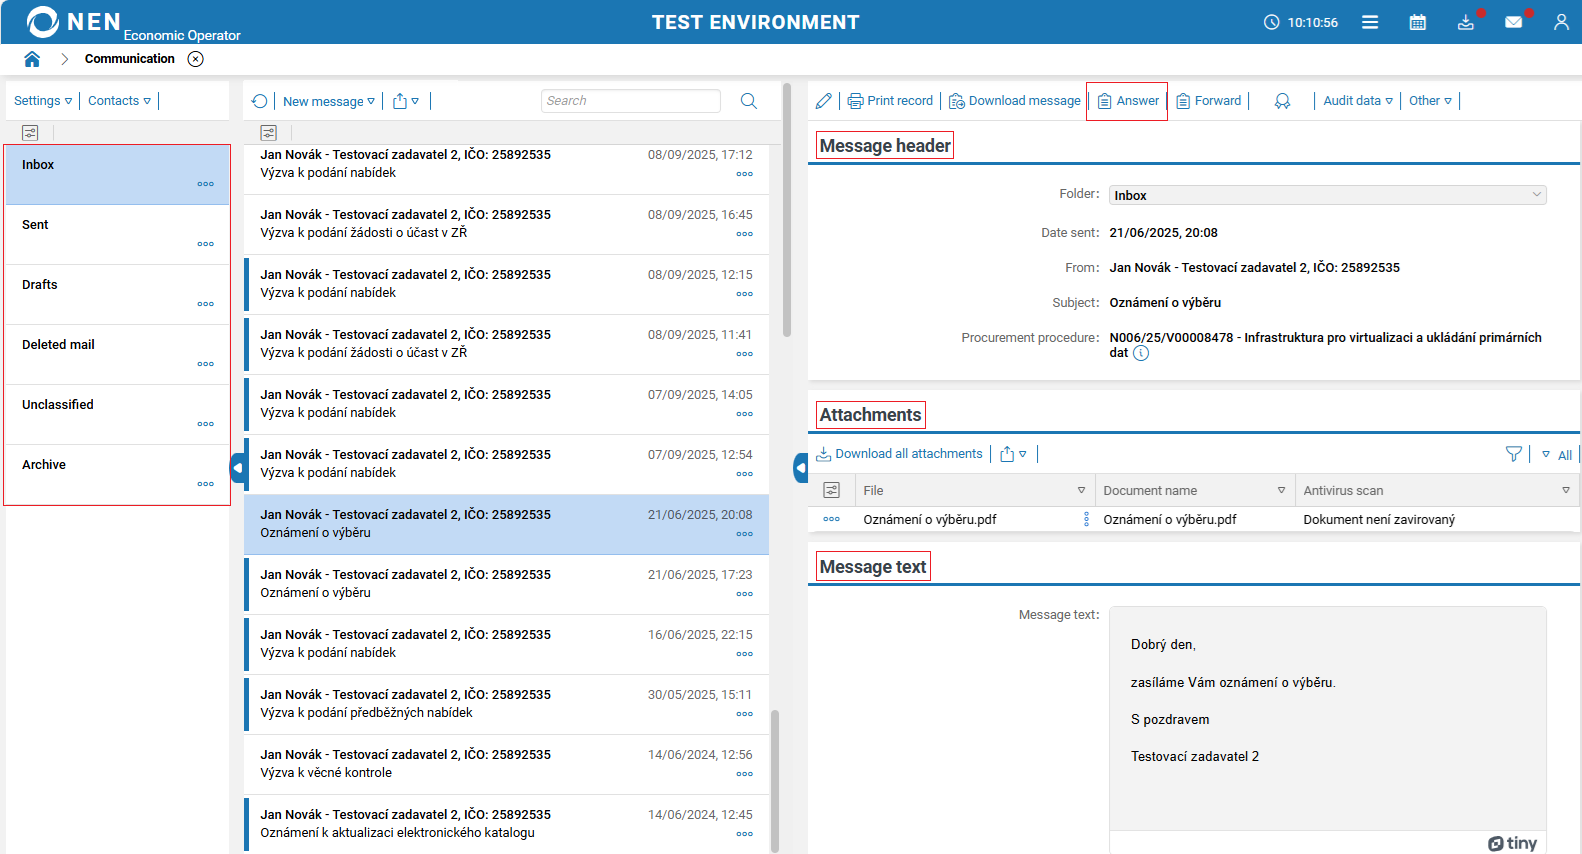Click Download all attachments
The image size is (1582, 854).
coord(899,454)
